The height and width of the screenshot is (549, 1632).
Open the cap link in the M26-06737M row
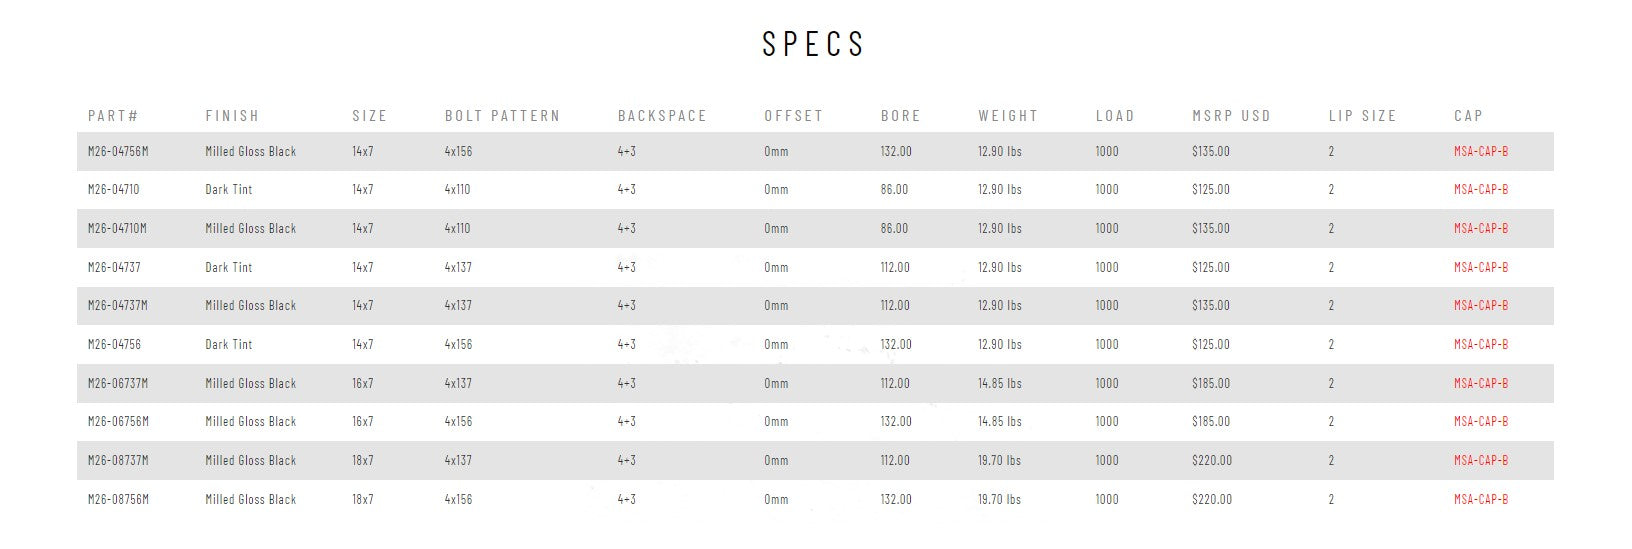pos(1480,384)
